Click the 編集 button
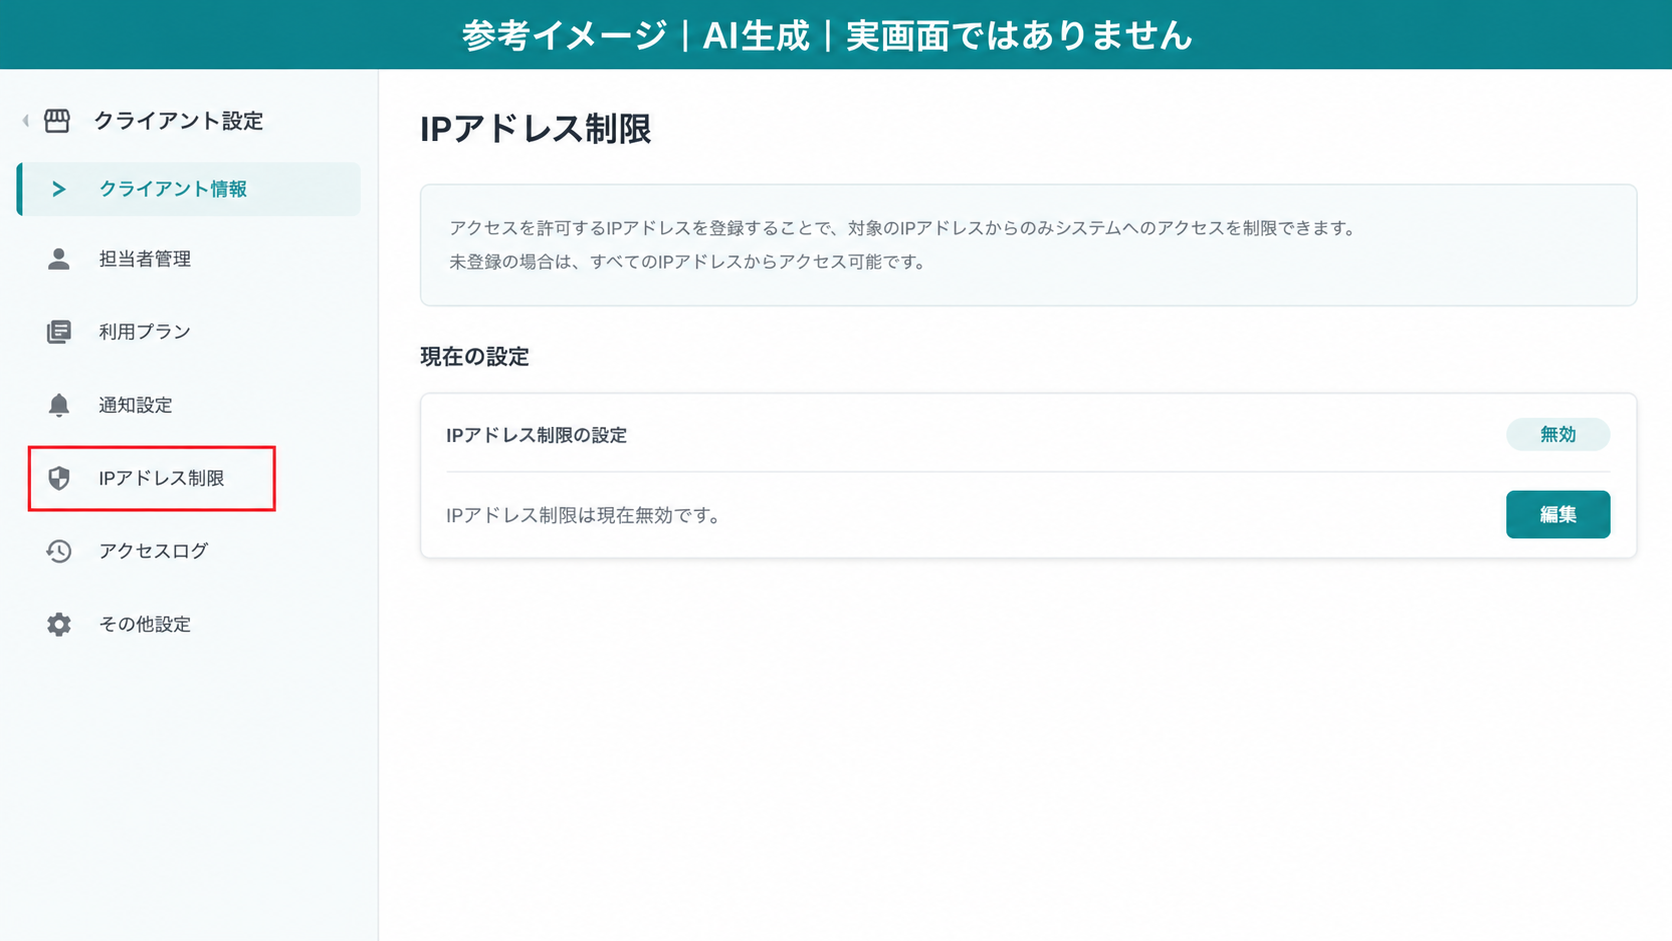This screenshot has width=1672, height=941. tap(1557, 514)
